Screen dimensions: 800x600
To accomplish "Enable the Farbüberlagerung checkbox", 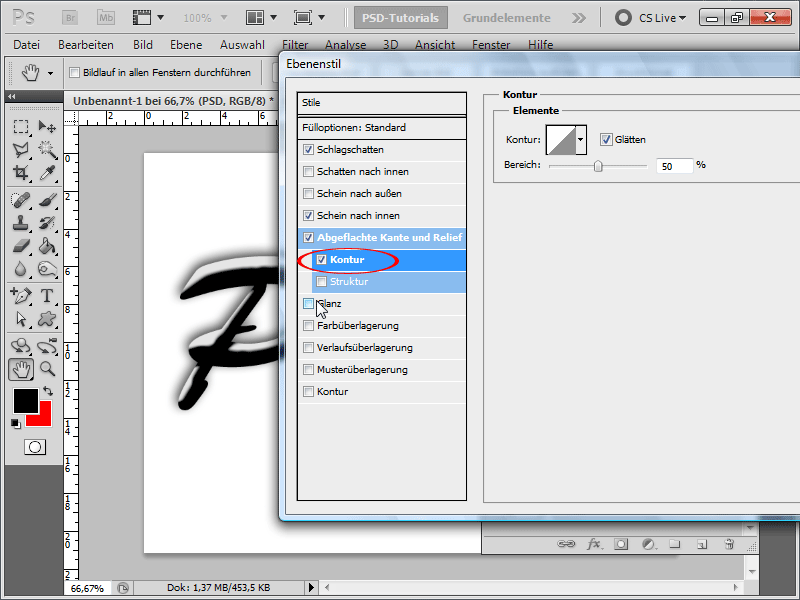I will [x=308, y=326].
